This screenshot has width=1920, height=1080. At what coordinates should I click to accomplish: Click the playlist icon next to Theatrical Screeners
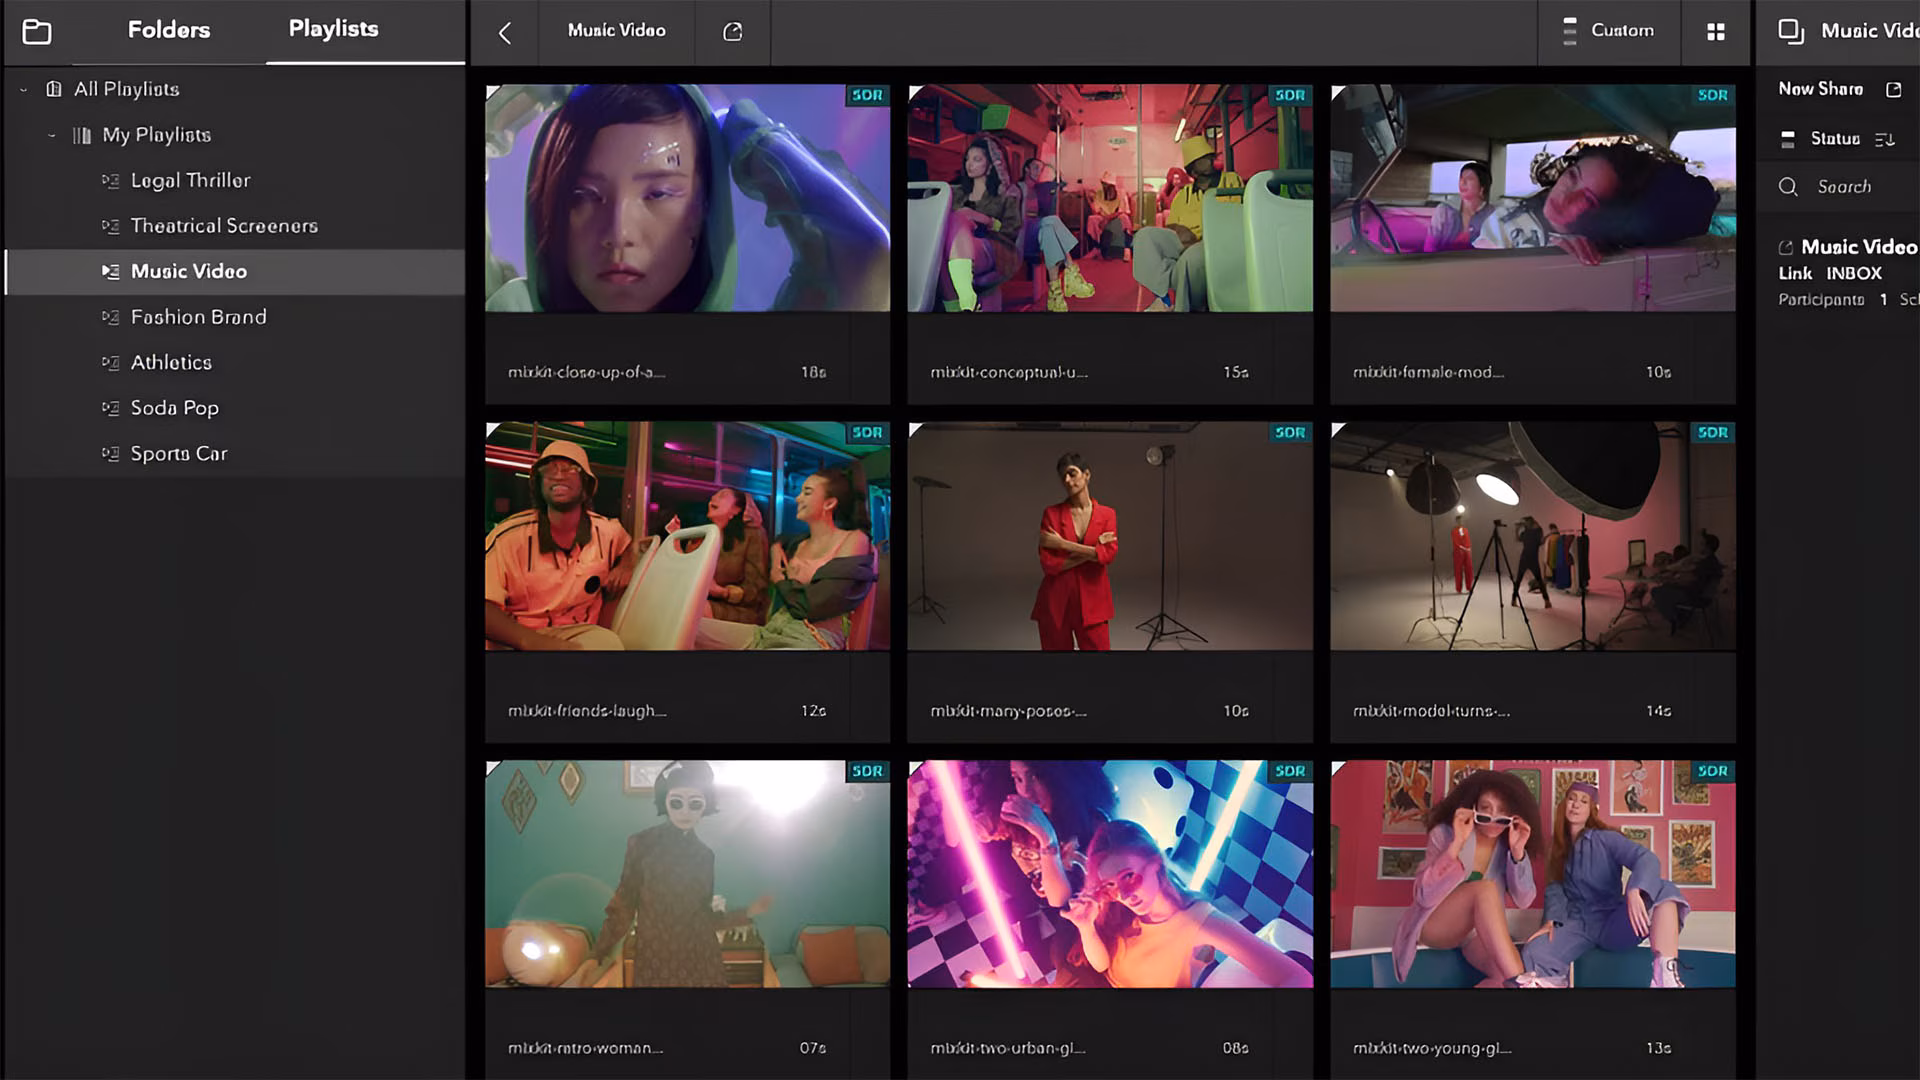(110, 226)
